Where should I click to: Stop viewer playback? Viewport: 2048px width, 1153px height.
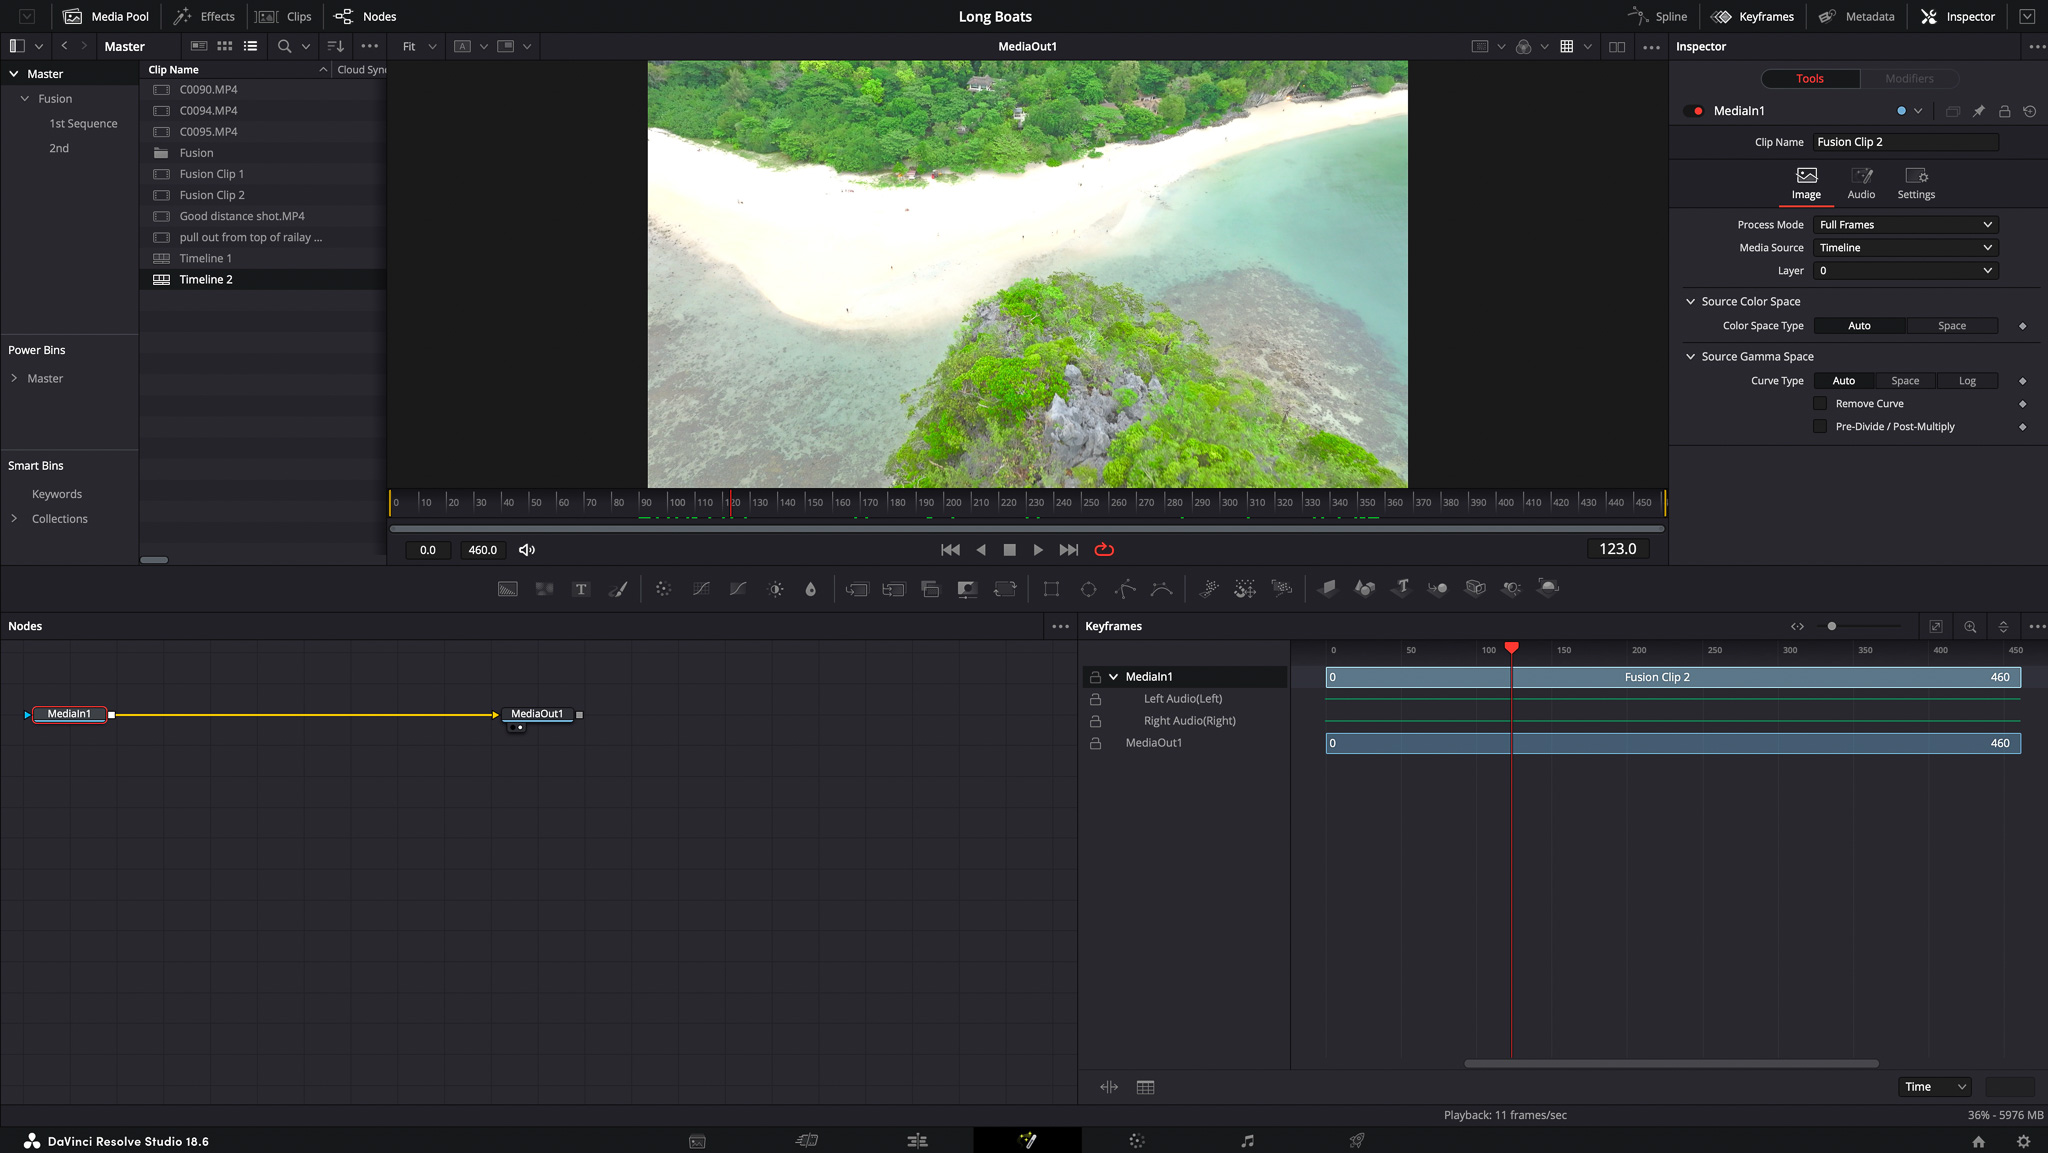click(1010, 550)
